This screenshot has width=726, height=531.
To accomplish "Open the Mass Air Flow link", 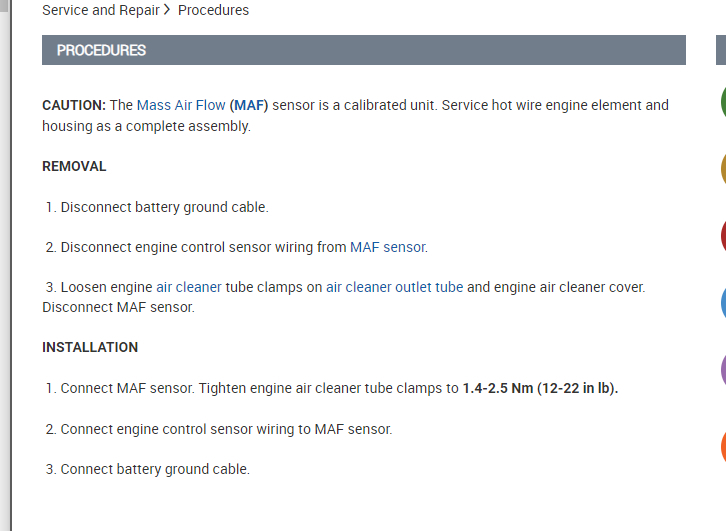I will [181, 105].
